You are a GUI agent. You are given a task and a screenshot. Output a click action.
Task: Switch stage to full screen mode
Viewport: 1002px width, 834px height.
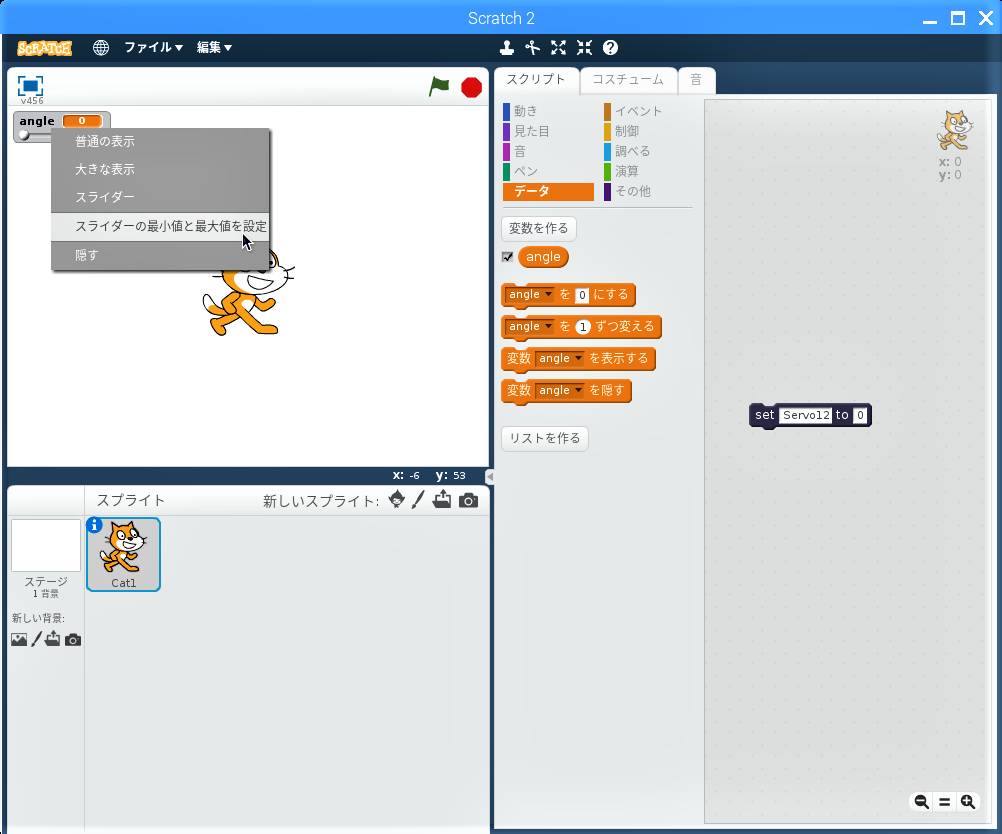click(31, 86)
